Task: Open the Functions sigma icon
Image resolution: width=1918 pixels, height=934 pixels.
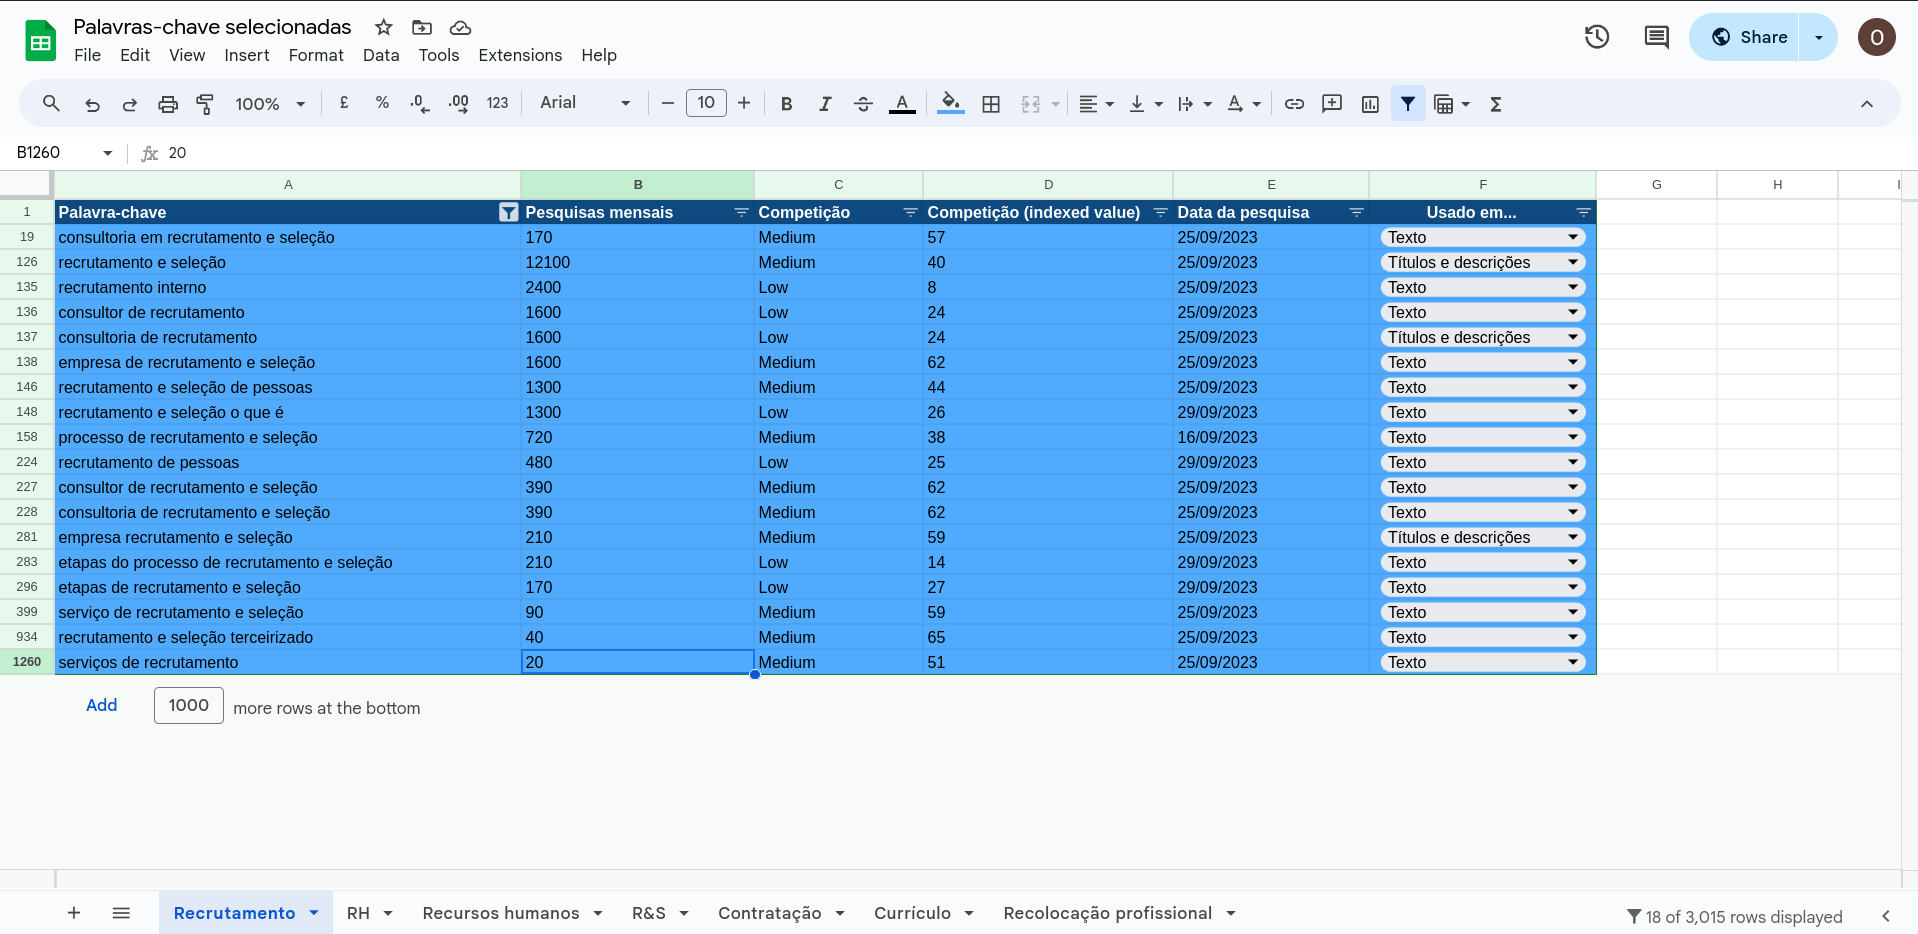Action: pos(1496,104)
